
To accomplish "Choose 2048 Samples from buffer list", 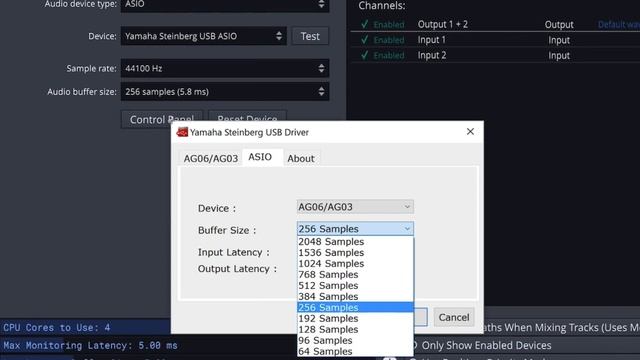I will (x=355, y=242).
